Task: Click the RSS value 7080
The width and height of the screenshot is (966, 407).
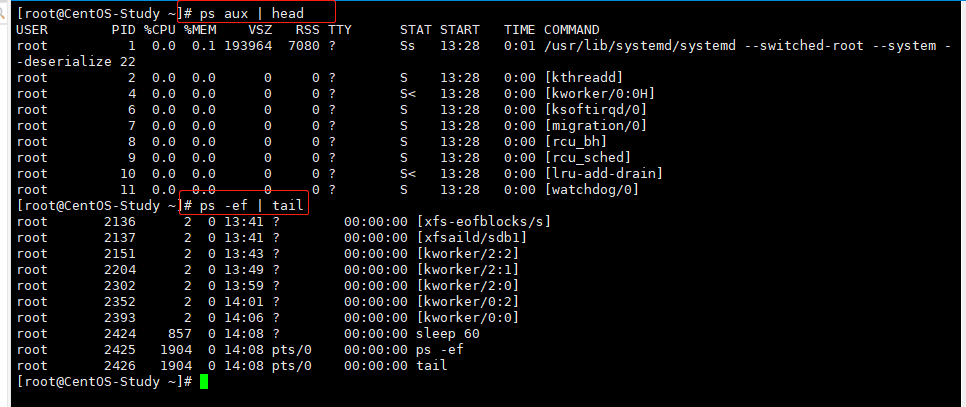Action: tap(304, 46)
